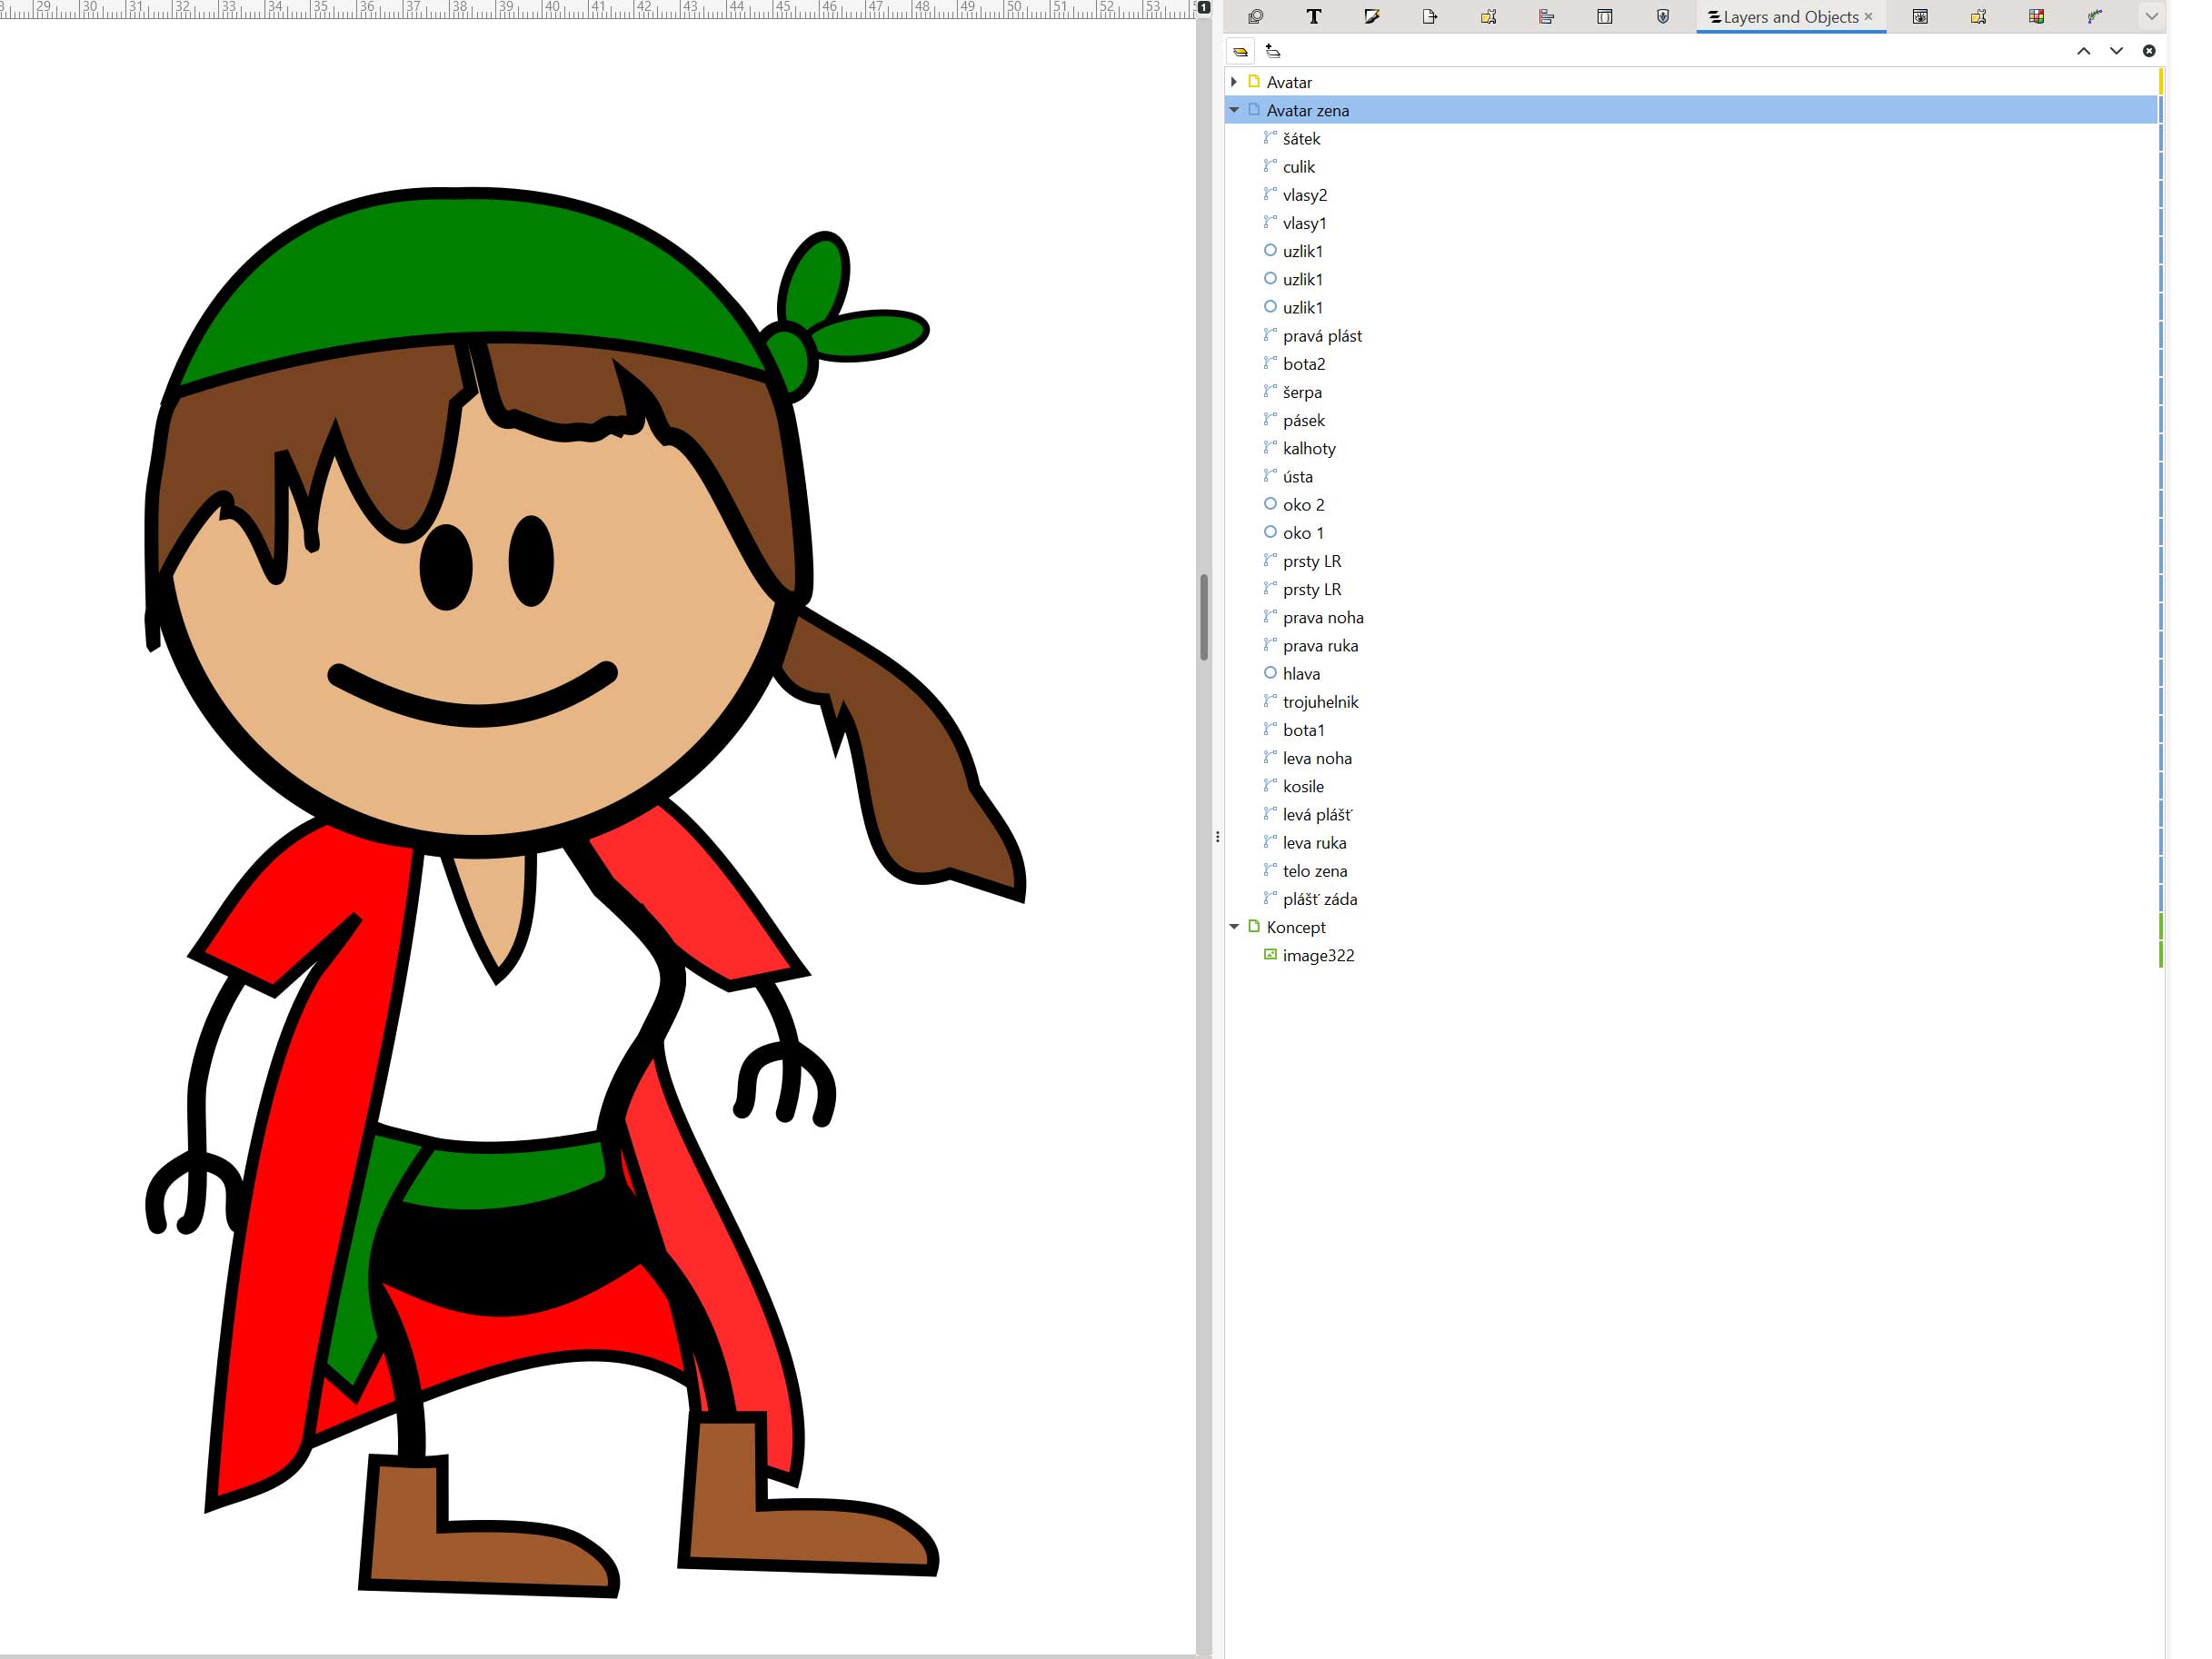Select the image322 object in Koncept
Viewport: 2212px width, 1659px height.
(1318, 955)
